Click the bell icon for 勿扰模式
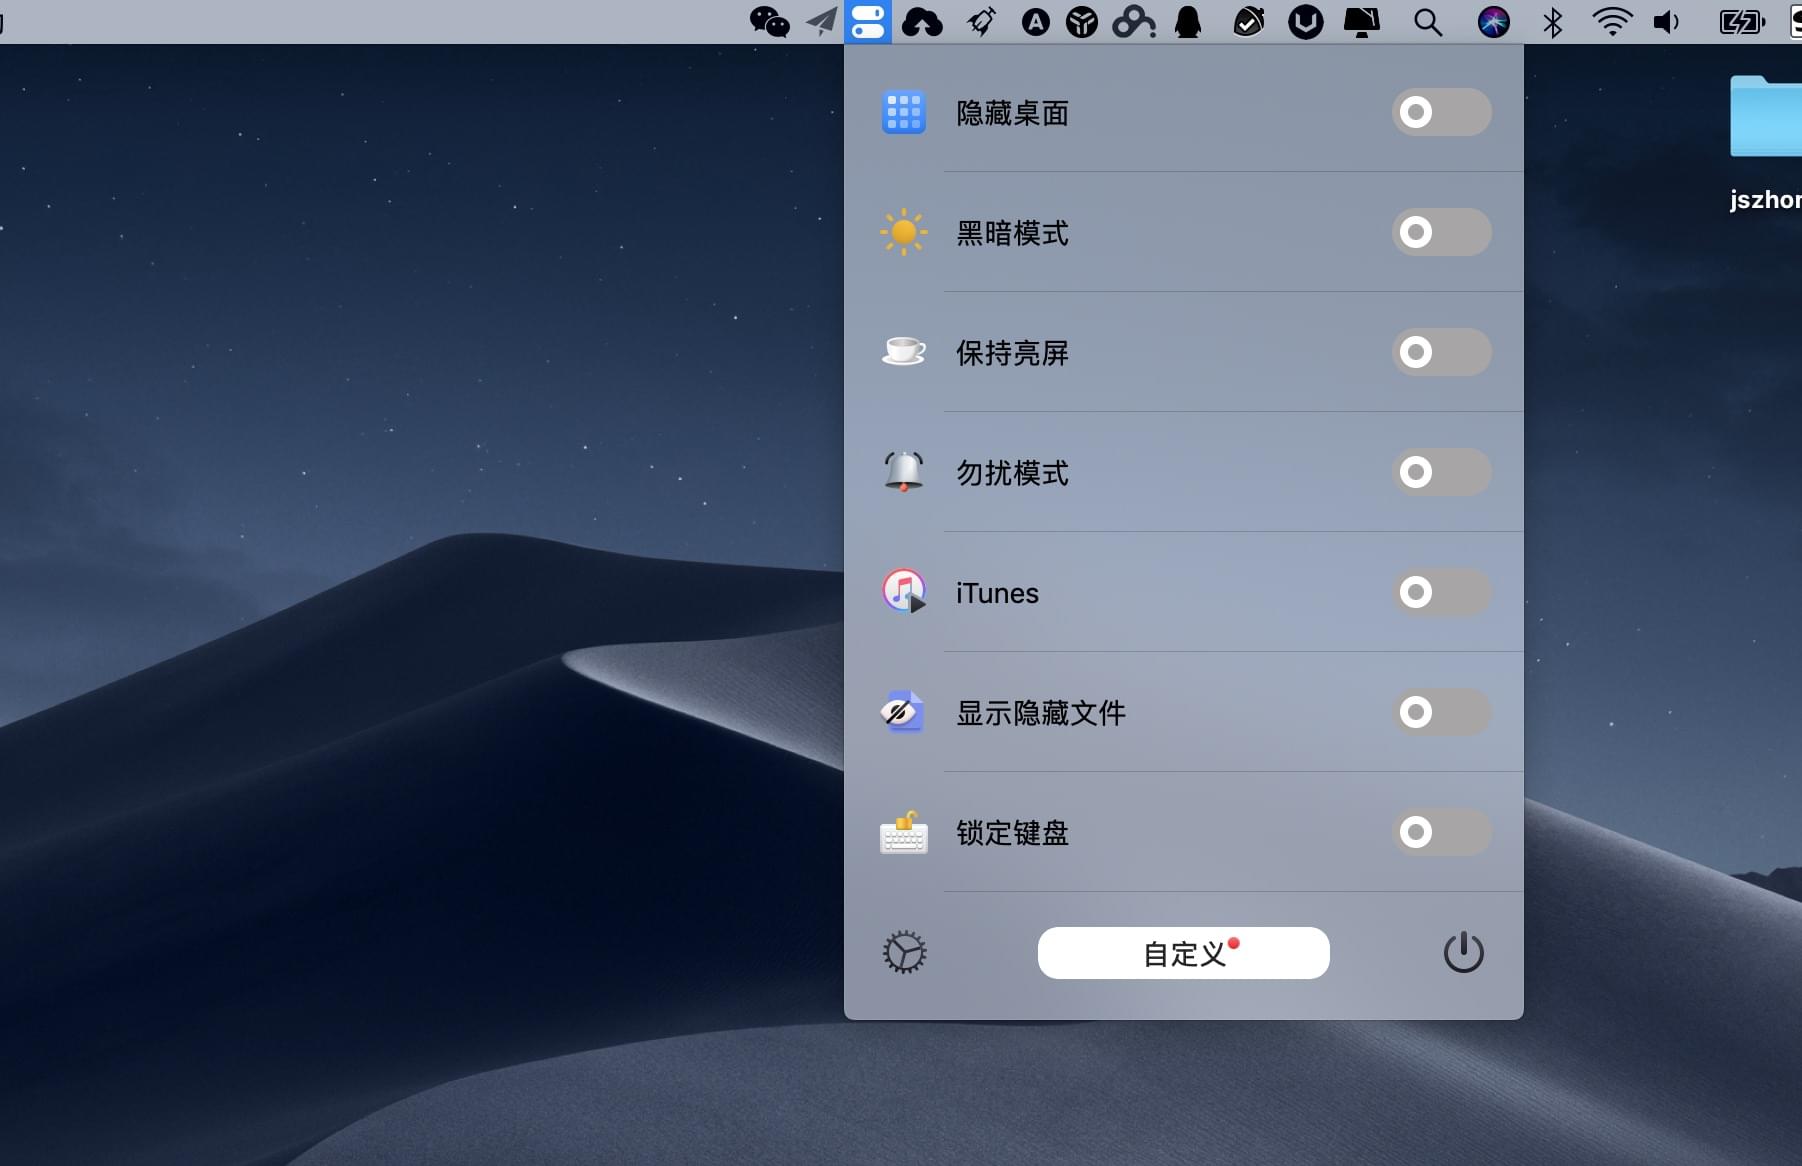 coord(904,472)
